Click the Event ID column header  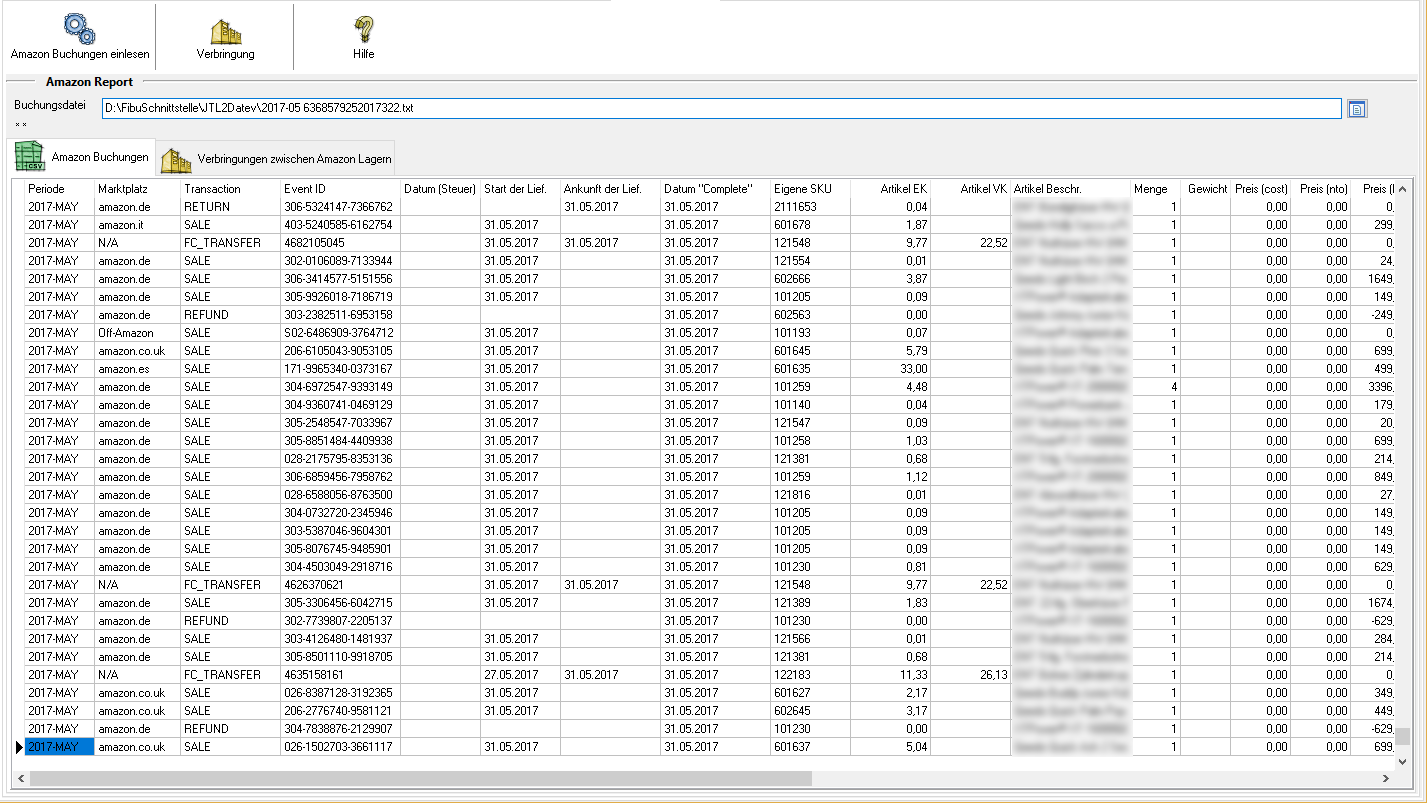click(x=305, y=189)
